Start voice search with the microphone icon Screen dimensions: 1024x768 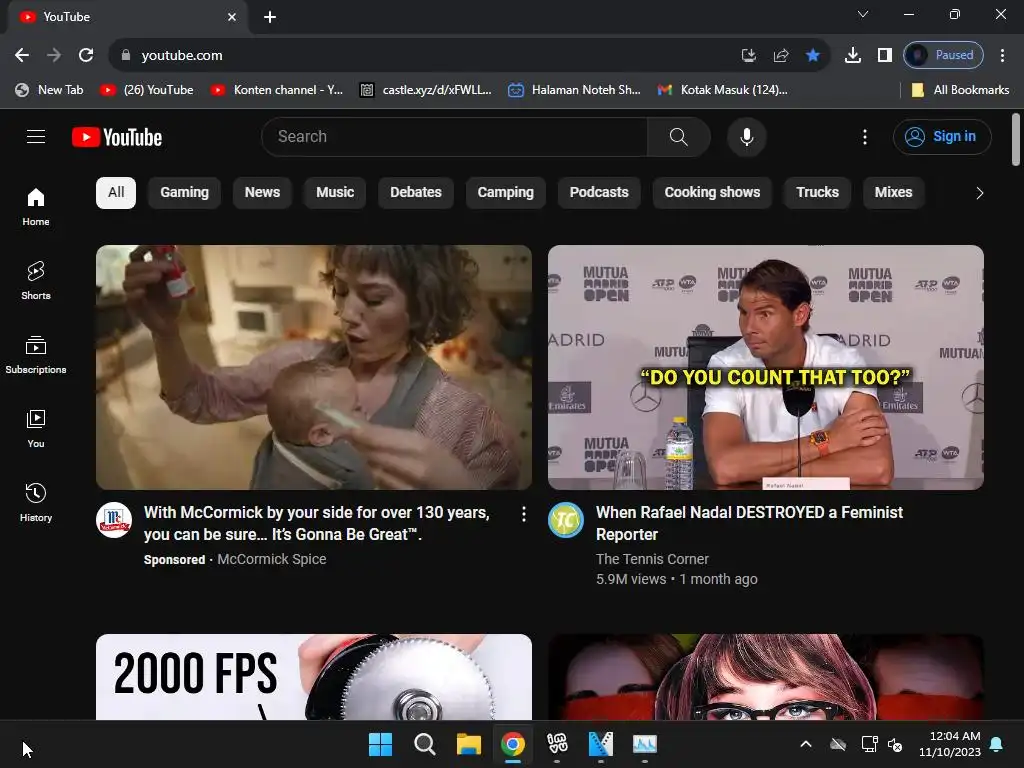[746, 136]
